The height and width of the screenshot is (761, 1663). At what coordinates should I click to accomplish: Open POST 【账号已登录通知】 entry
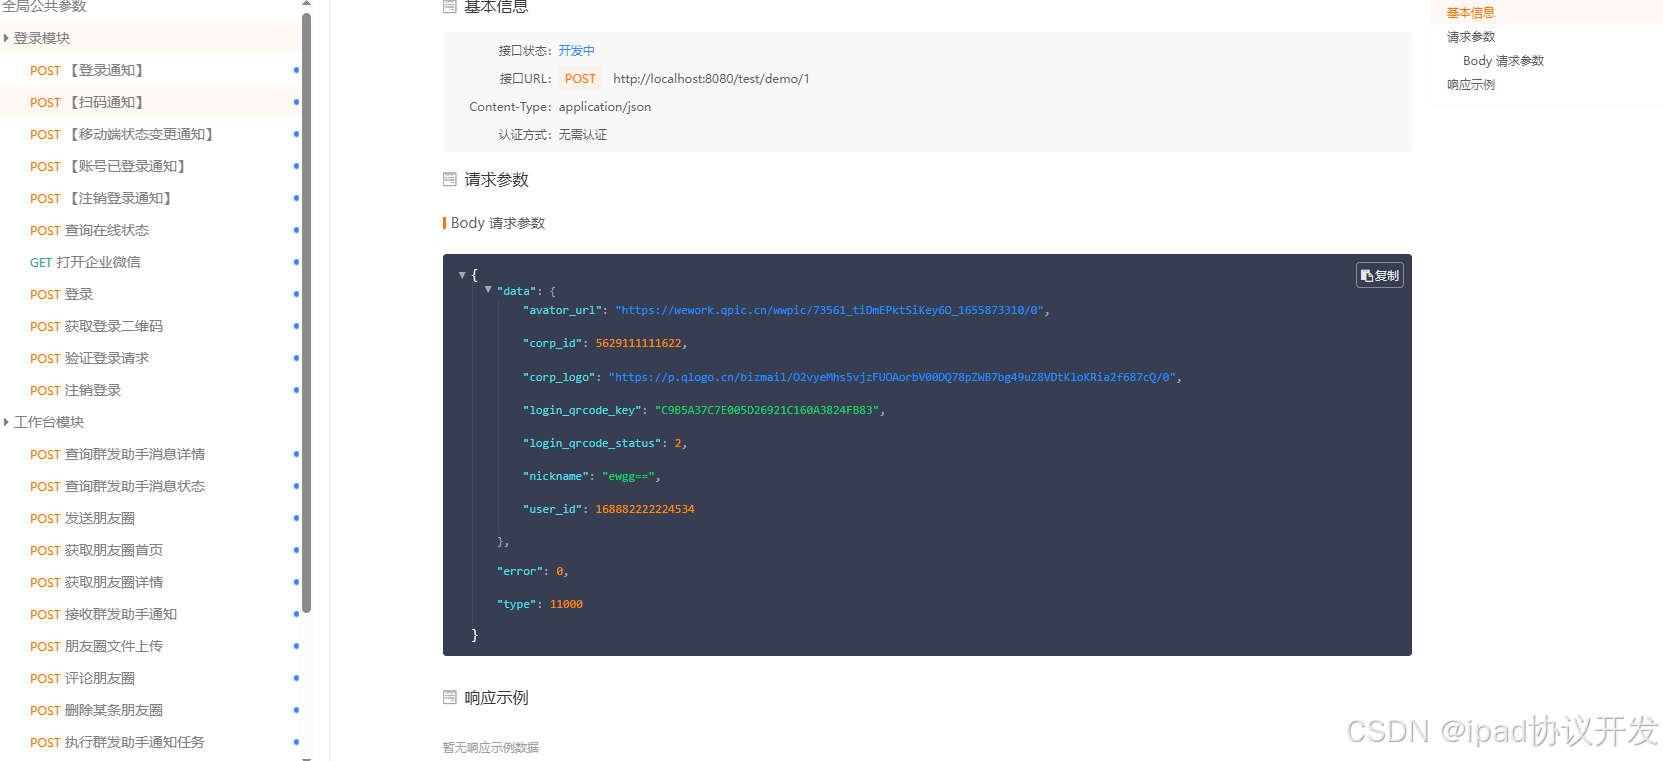pyautogui.click(x=150, y=166)
